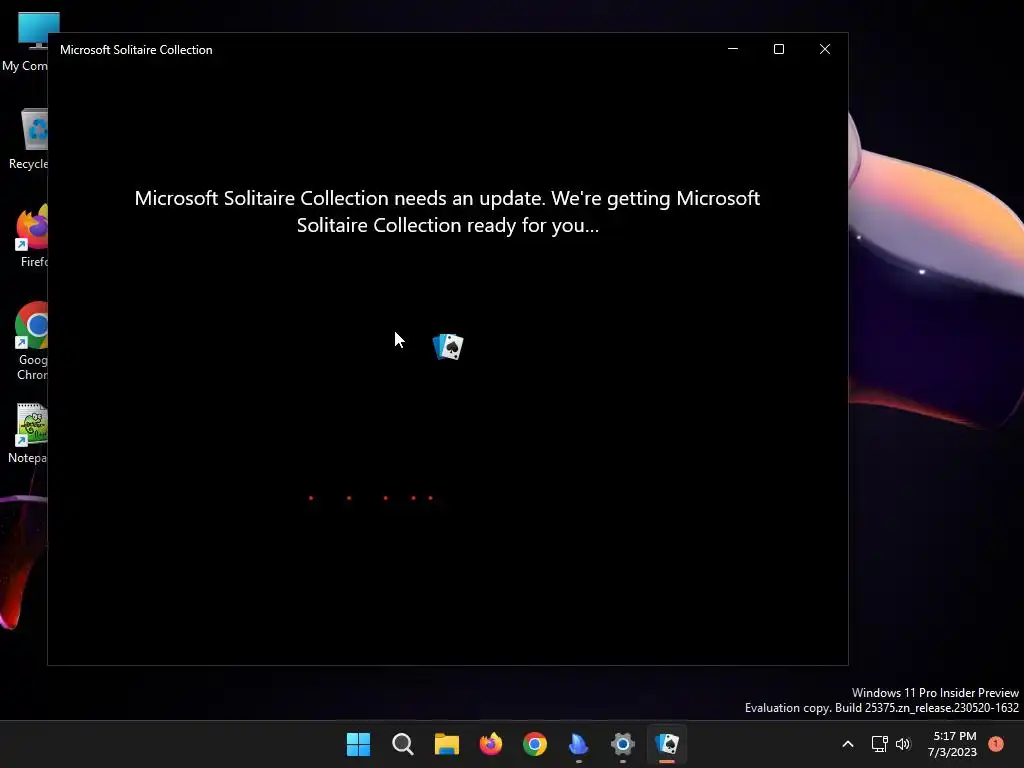Select Firefox desktop shortcut

[31, 236]
